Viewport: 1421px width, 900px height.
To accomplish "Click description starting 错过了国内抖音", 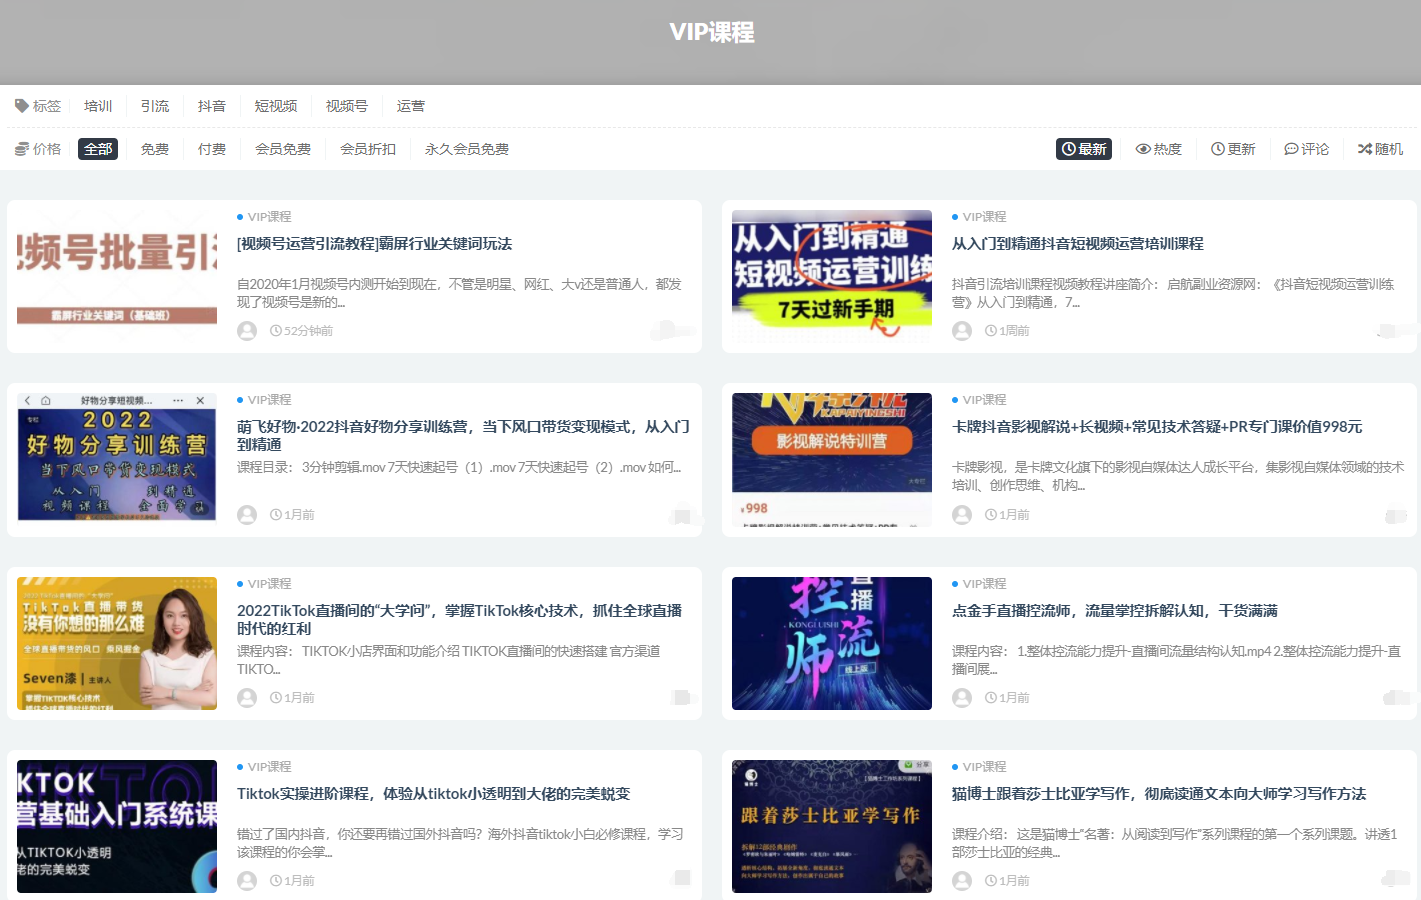I will tap(460, 843).
